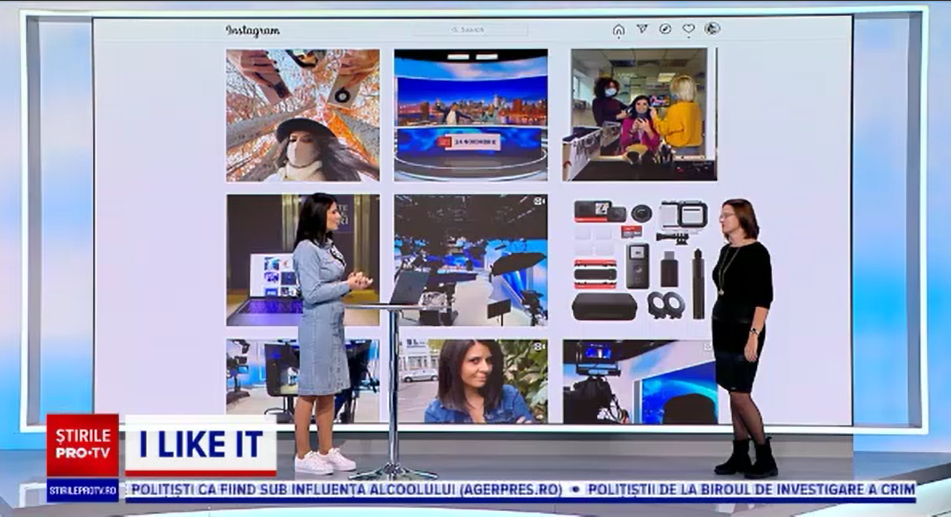The height and width of the screenshot is (517, 951).
Task: Open the makeup room three women post
Action: click(x=638, y=115)
